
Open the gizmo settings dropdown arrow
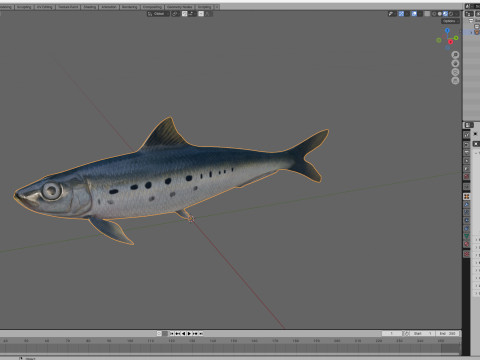(407, 14)
